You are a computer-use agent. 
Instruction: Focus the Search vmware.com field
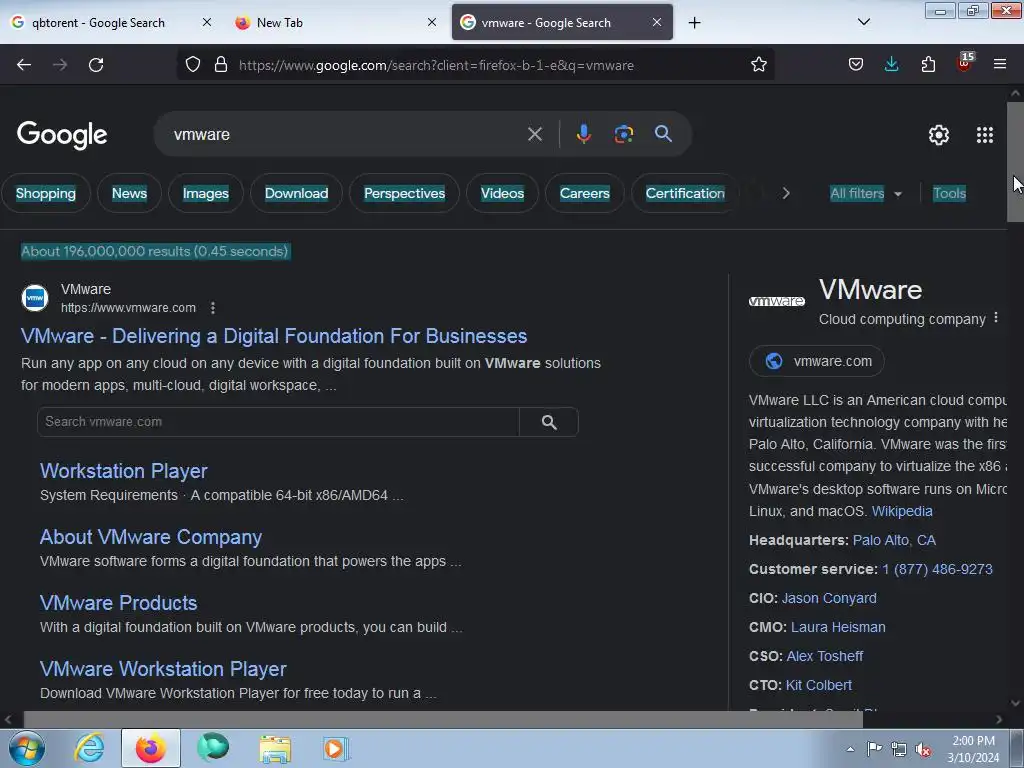tap(278, 422)
